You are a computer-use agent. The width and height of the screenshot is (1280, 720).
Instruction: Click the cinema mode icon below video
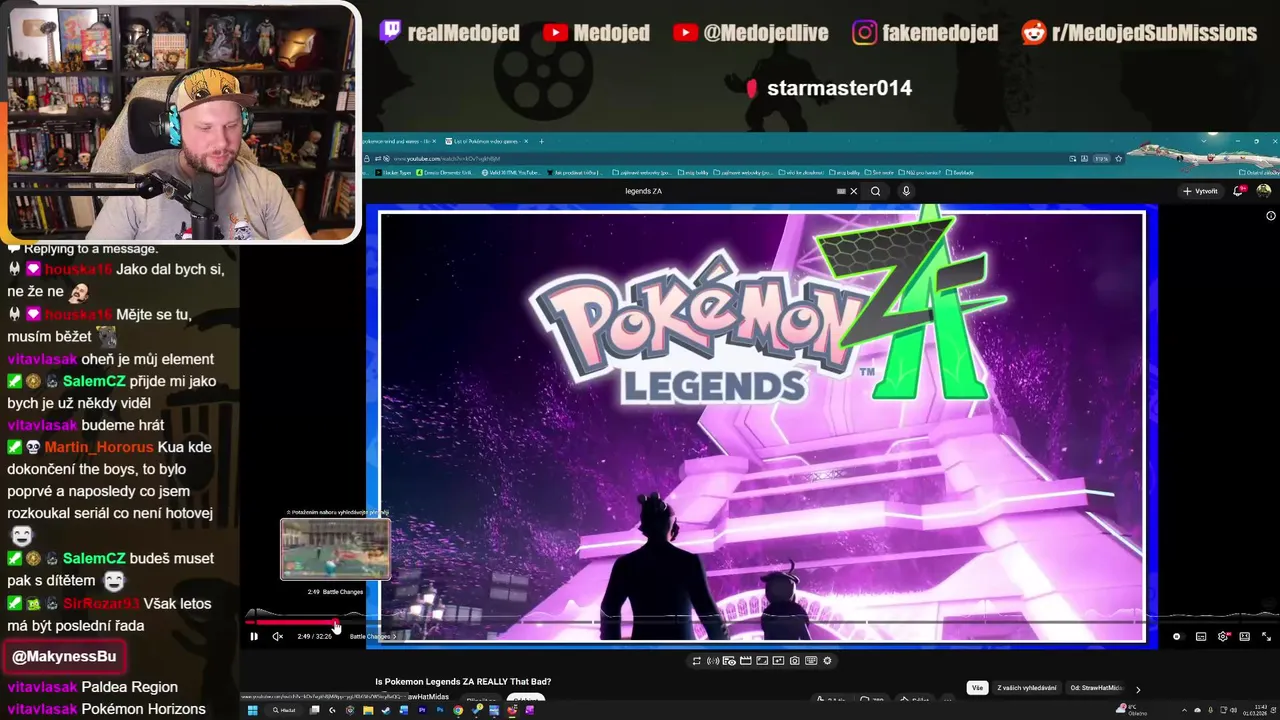(729, 661)
